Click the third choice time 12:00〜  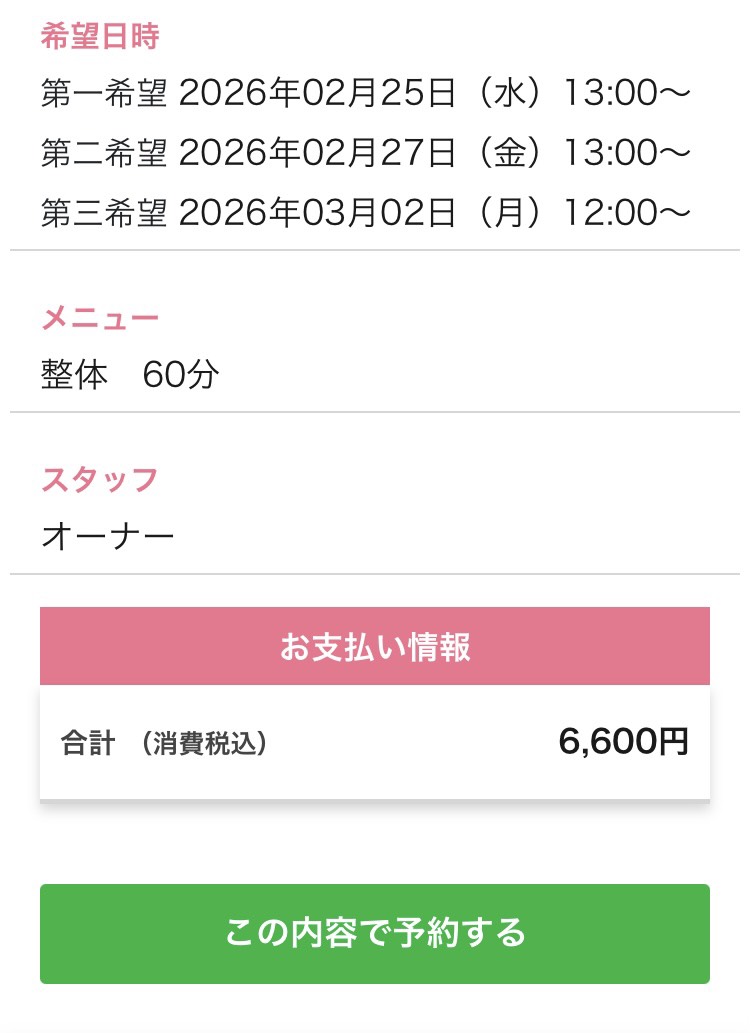627,212
